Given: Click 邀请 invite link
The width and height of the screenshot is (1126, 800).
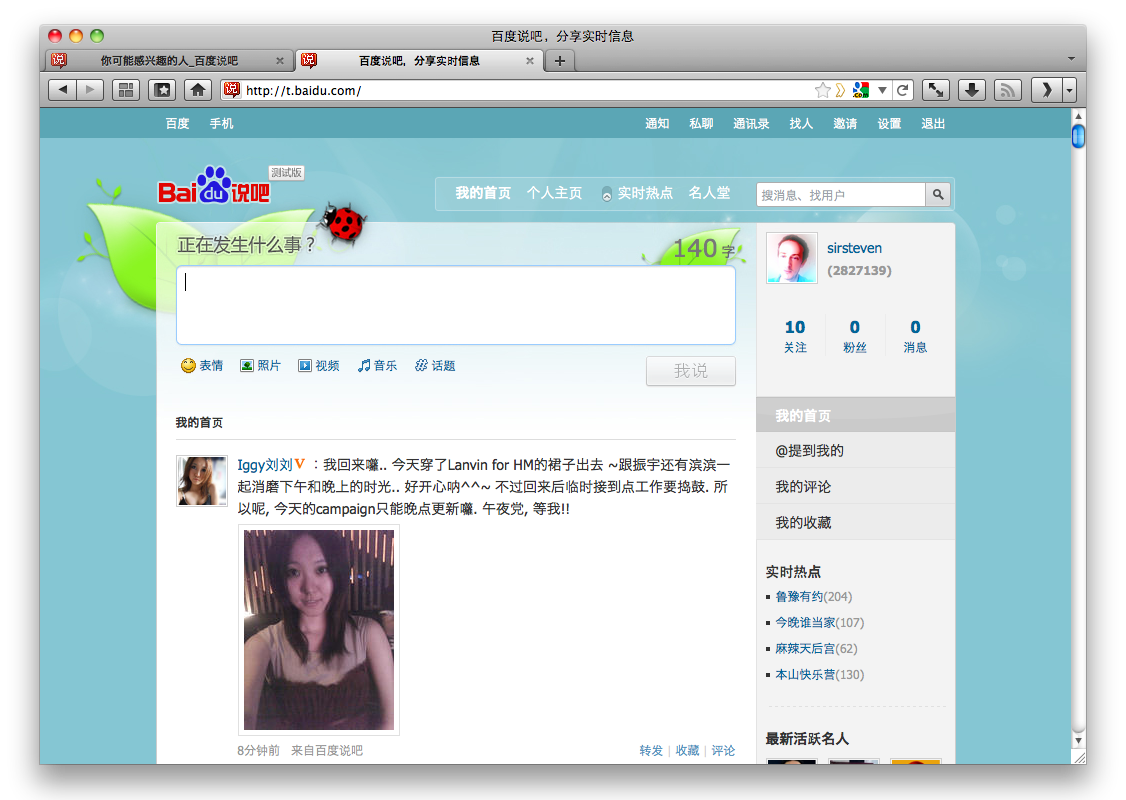Looking at the screenshot, I should click(845, 124).
